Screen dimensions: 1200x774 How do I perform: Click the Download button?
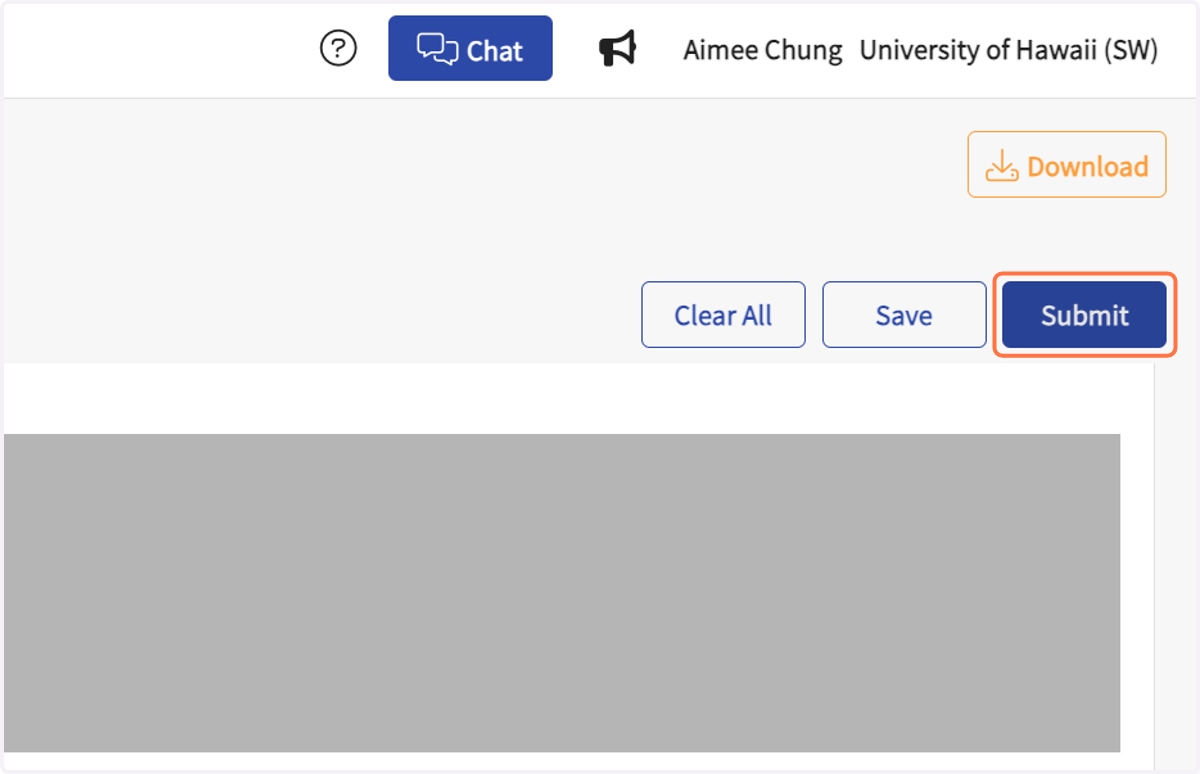[1067, 165]
